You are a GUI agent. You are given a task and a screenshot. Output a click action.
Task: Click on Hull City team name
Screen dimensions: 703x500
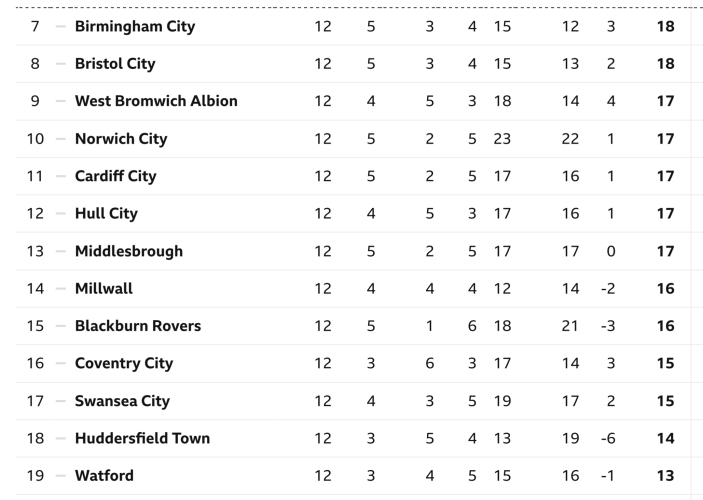(106, 213)
